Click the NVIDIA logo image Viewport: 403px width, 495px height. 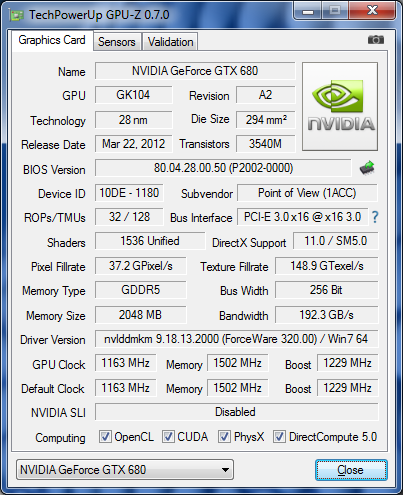(x=340, y=106)
